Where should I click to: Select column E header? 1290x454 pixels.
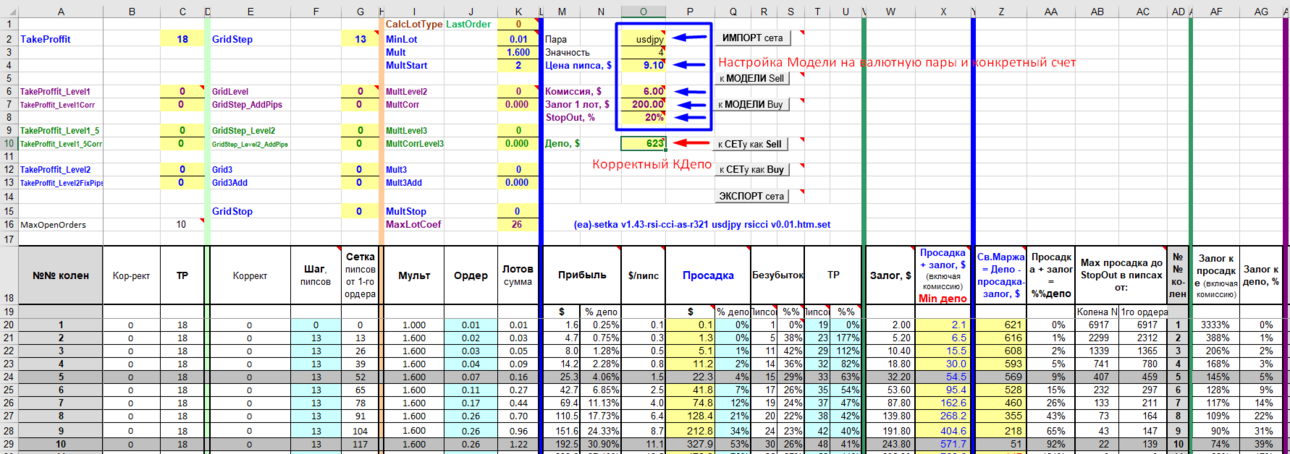249,11
